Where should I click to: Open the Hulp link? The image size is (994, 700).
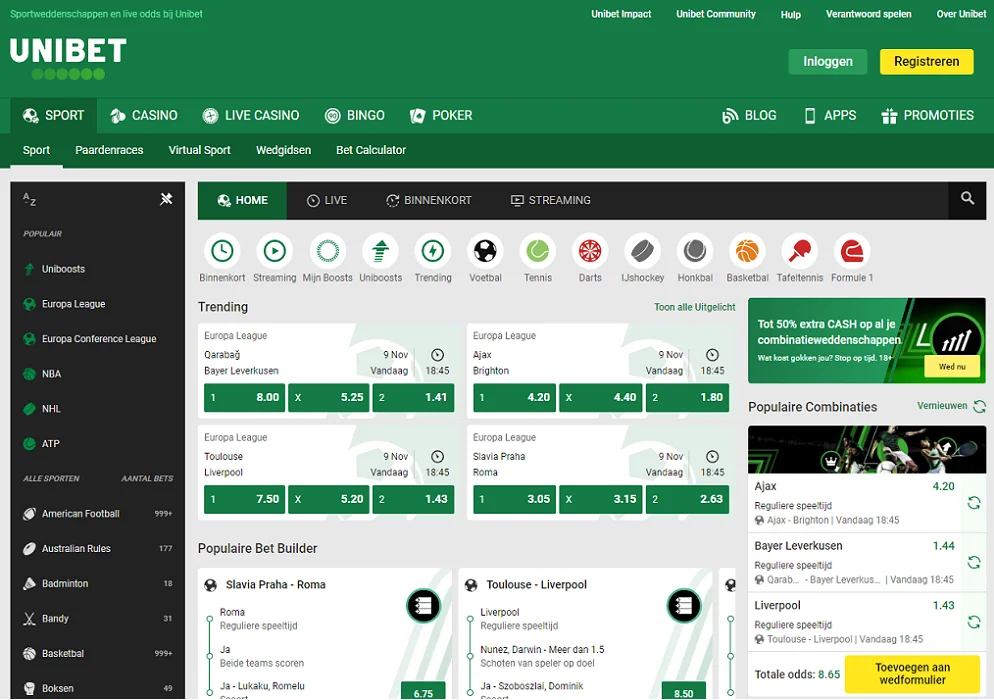tap(791, 14)
